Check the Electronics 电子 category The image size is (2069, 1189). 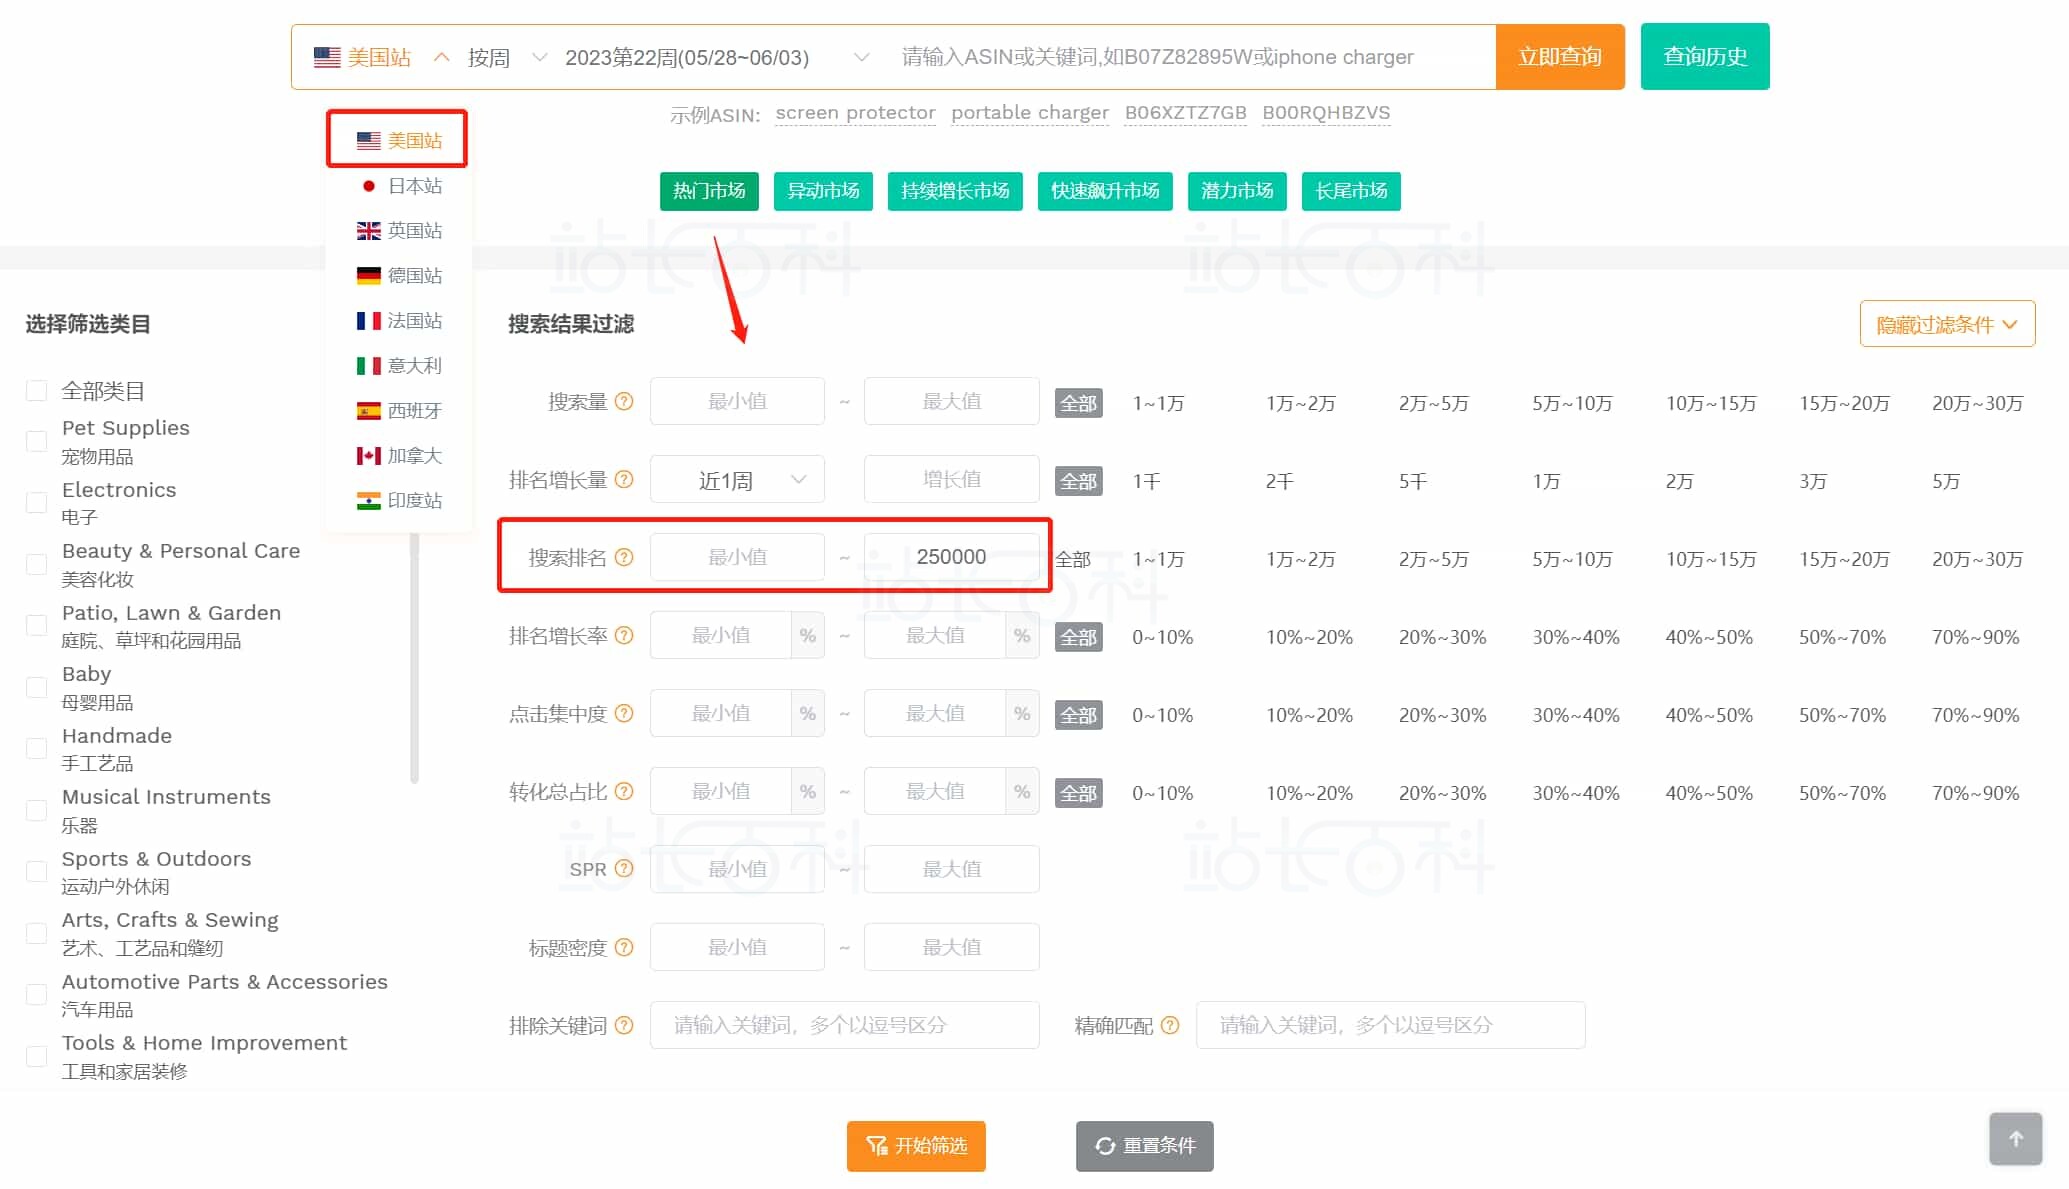[x=37, y=502]
